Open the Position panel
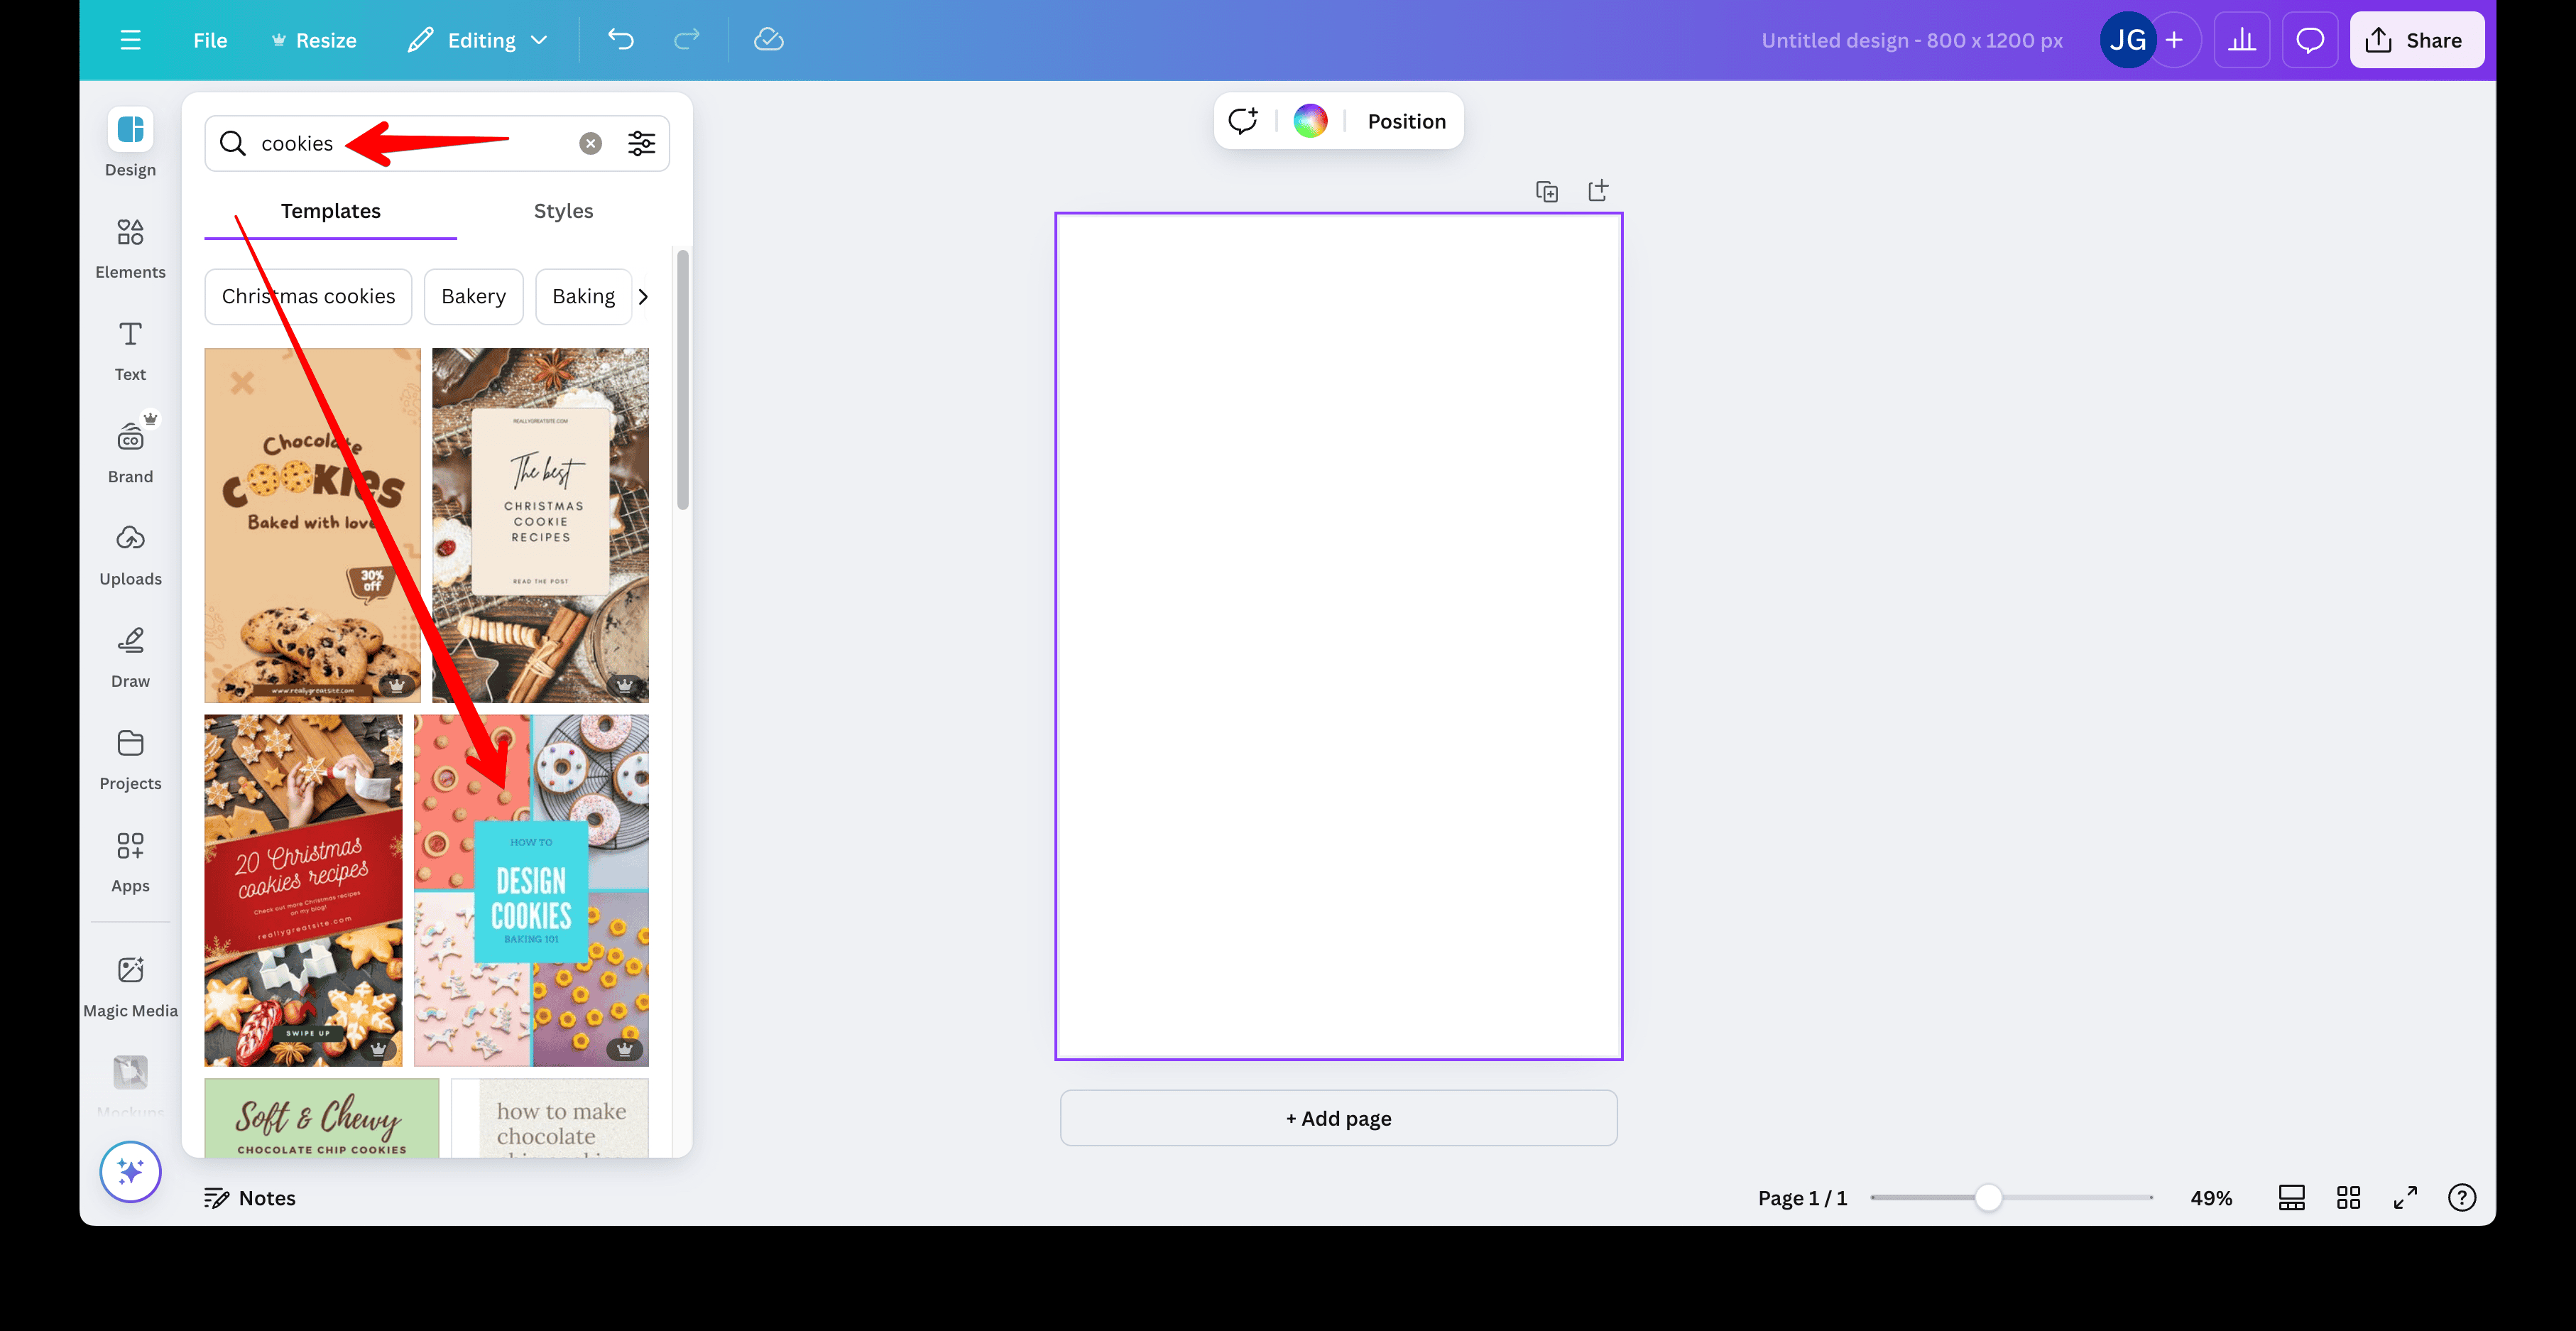This screenshot has height=1331, width=2576. coord(1406,121)
